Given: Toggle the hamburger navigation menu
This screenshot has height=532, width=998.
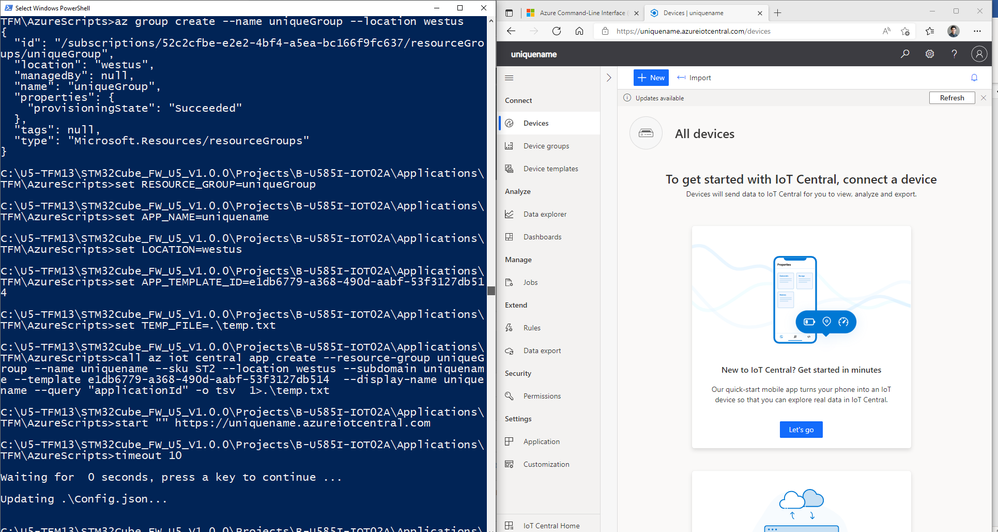Looking at the screenshot, I should (509, 78).
